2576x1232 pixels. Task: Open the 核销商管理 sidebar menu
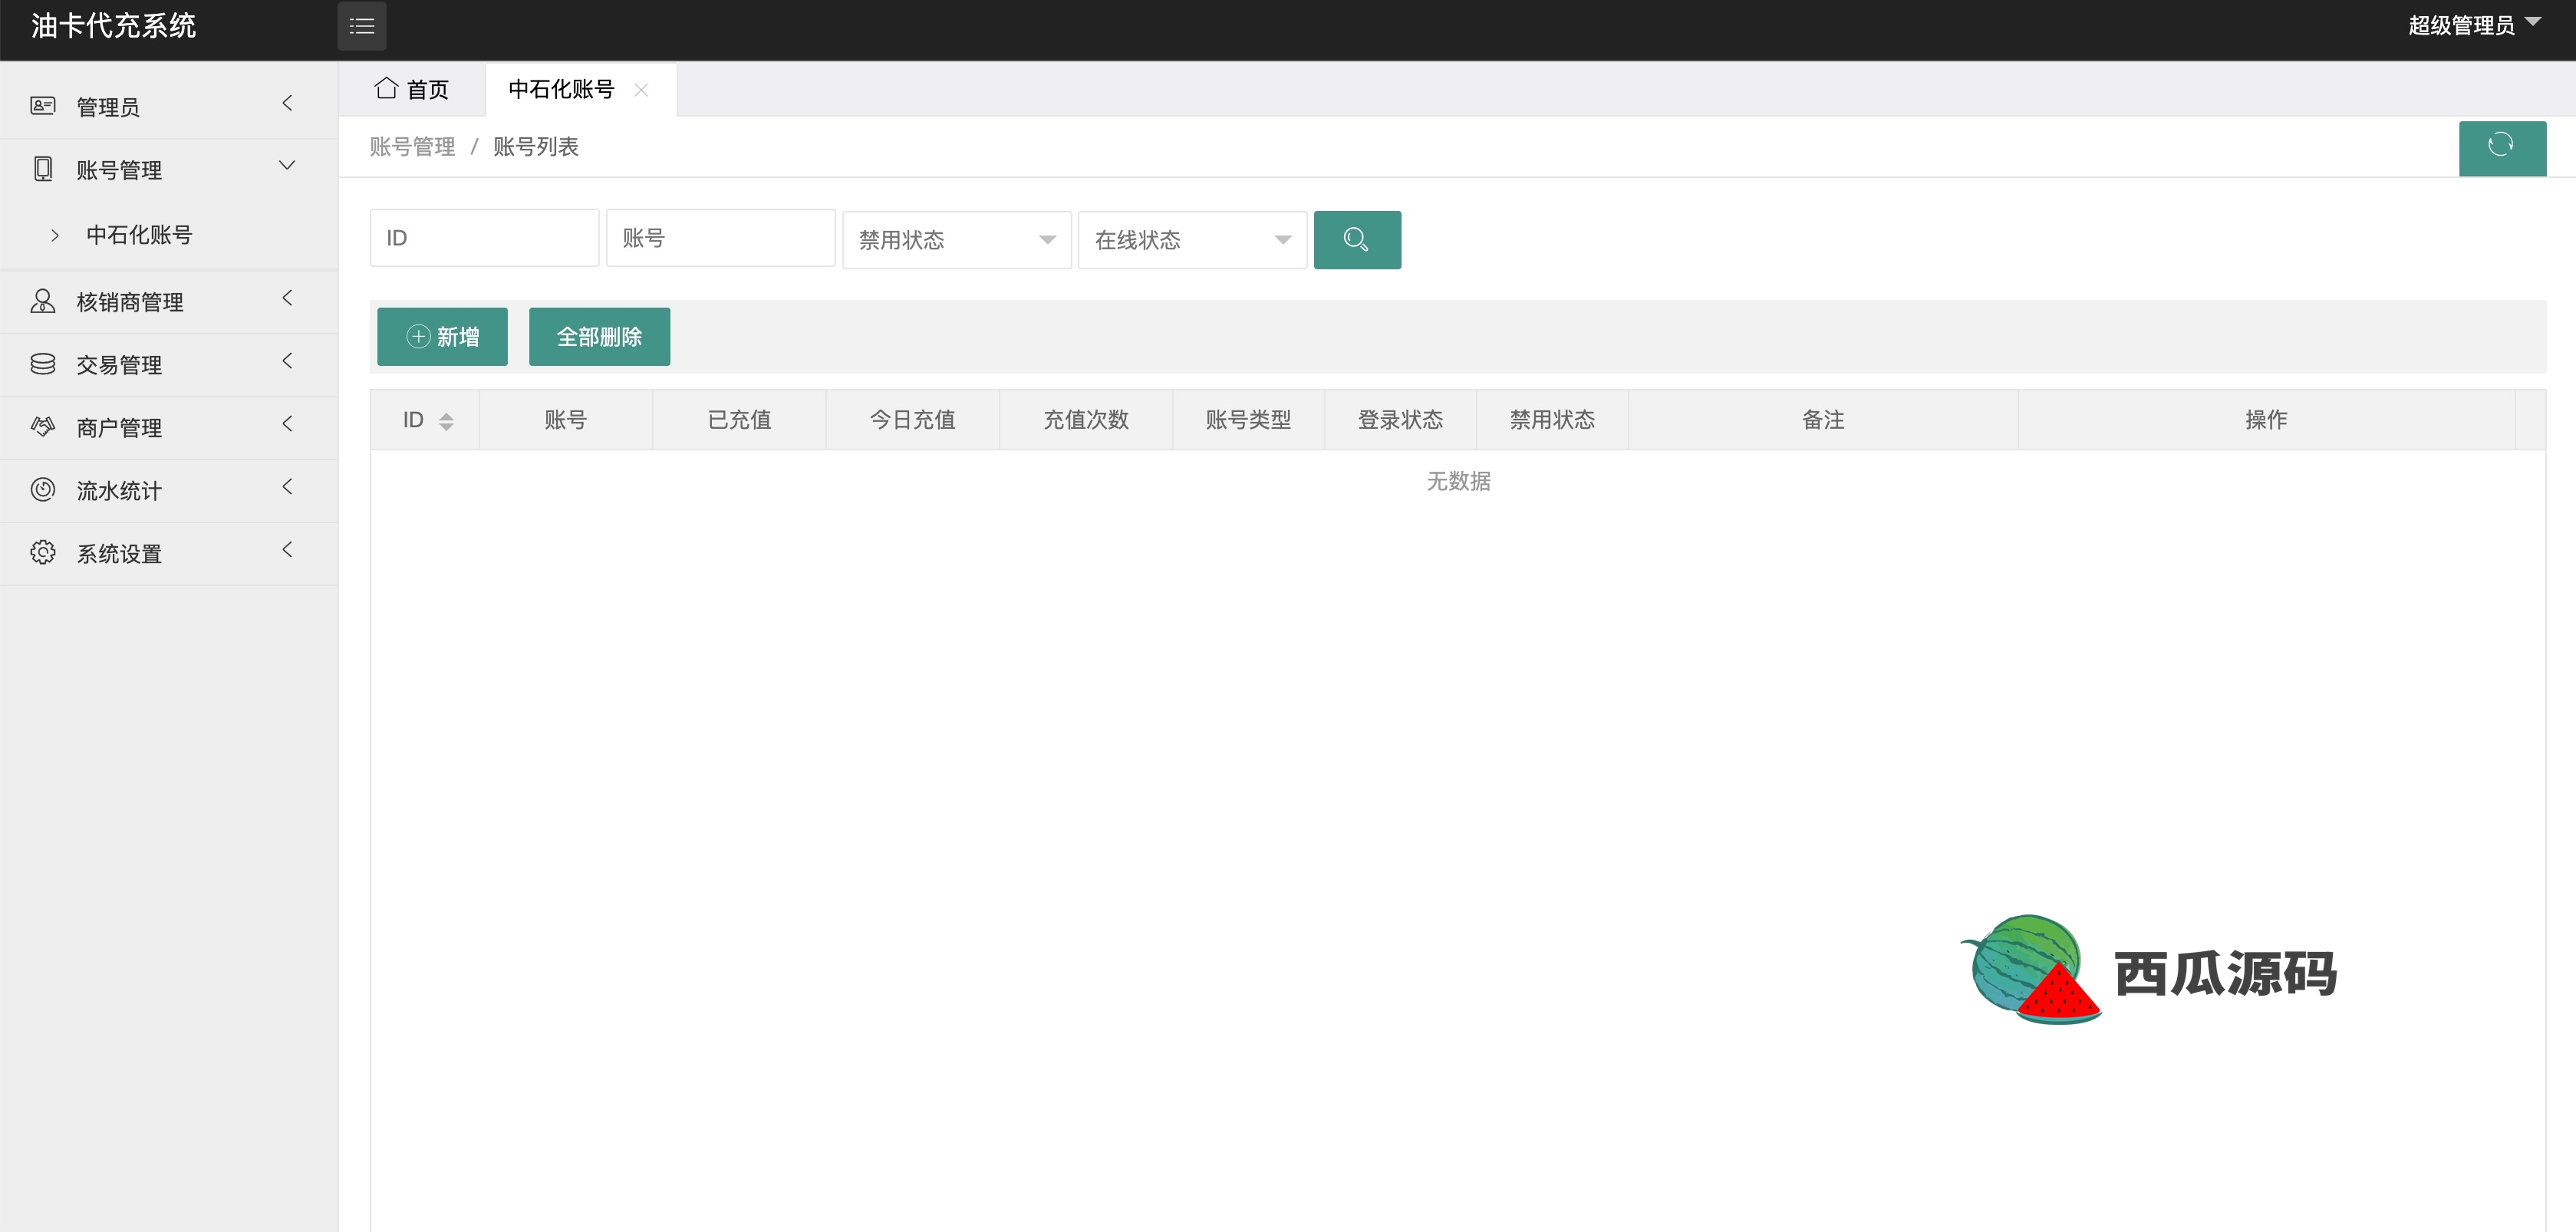pos(169,301)
